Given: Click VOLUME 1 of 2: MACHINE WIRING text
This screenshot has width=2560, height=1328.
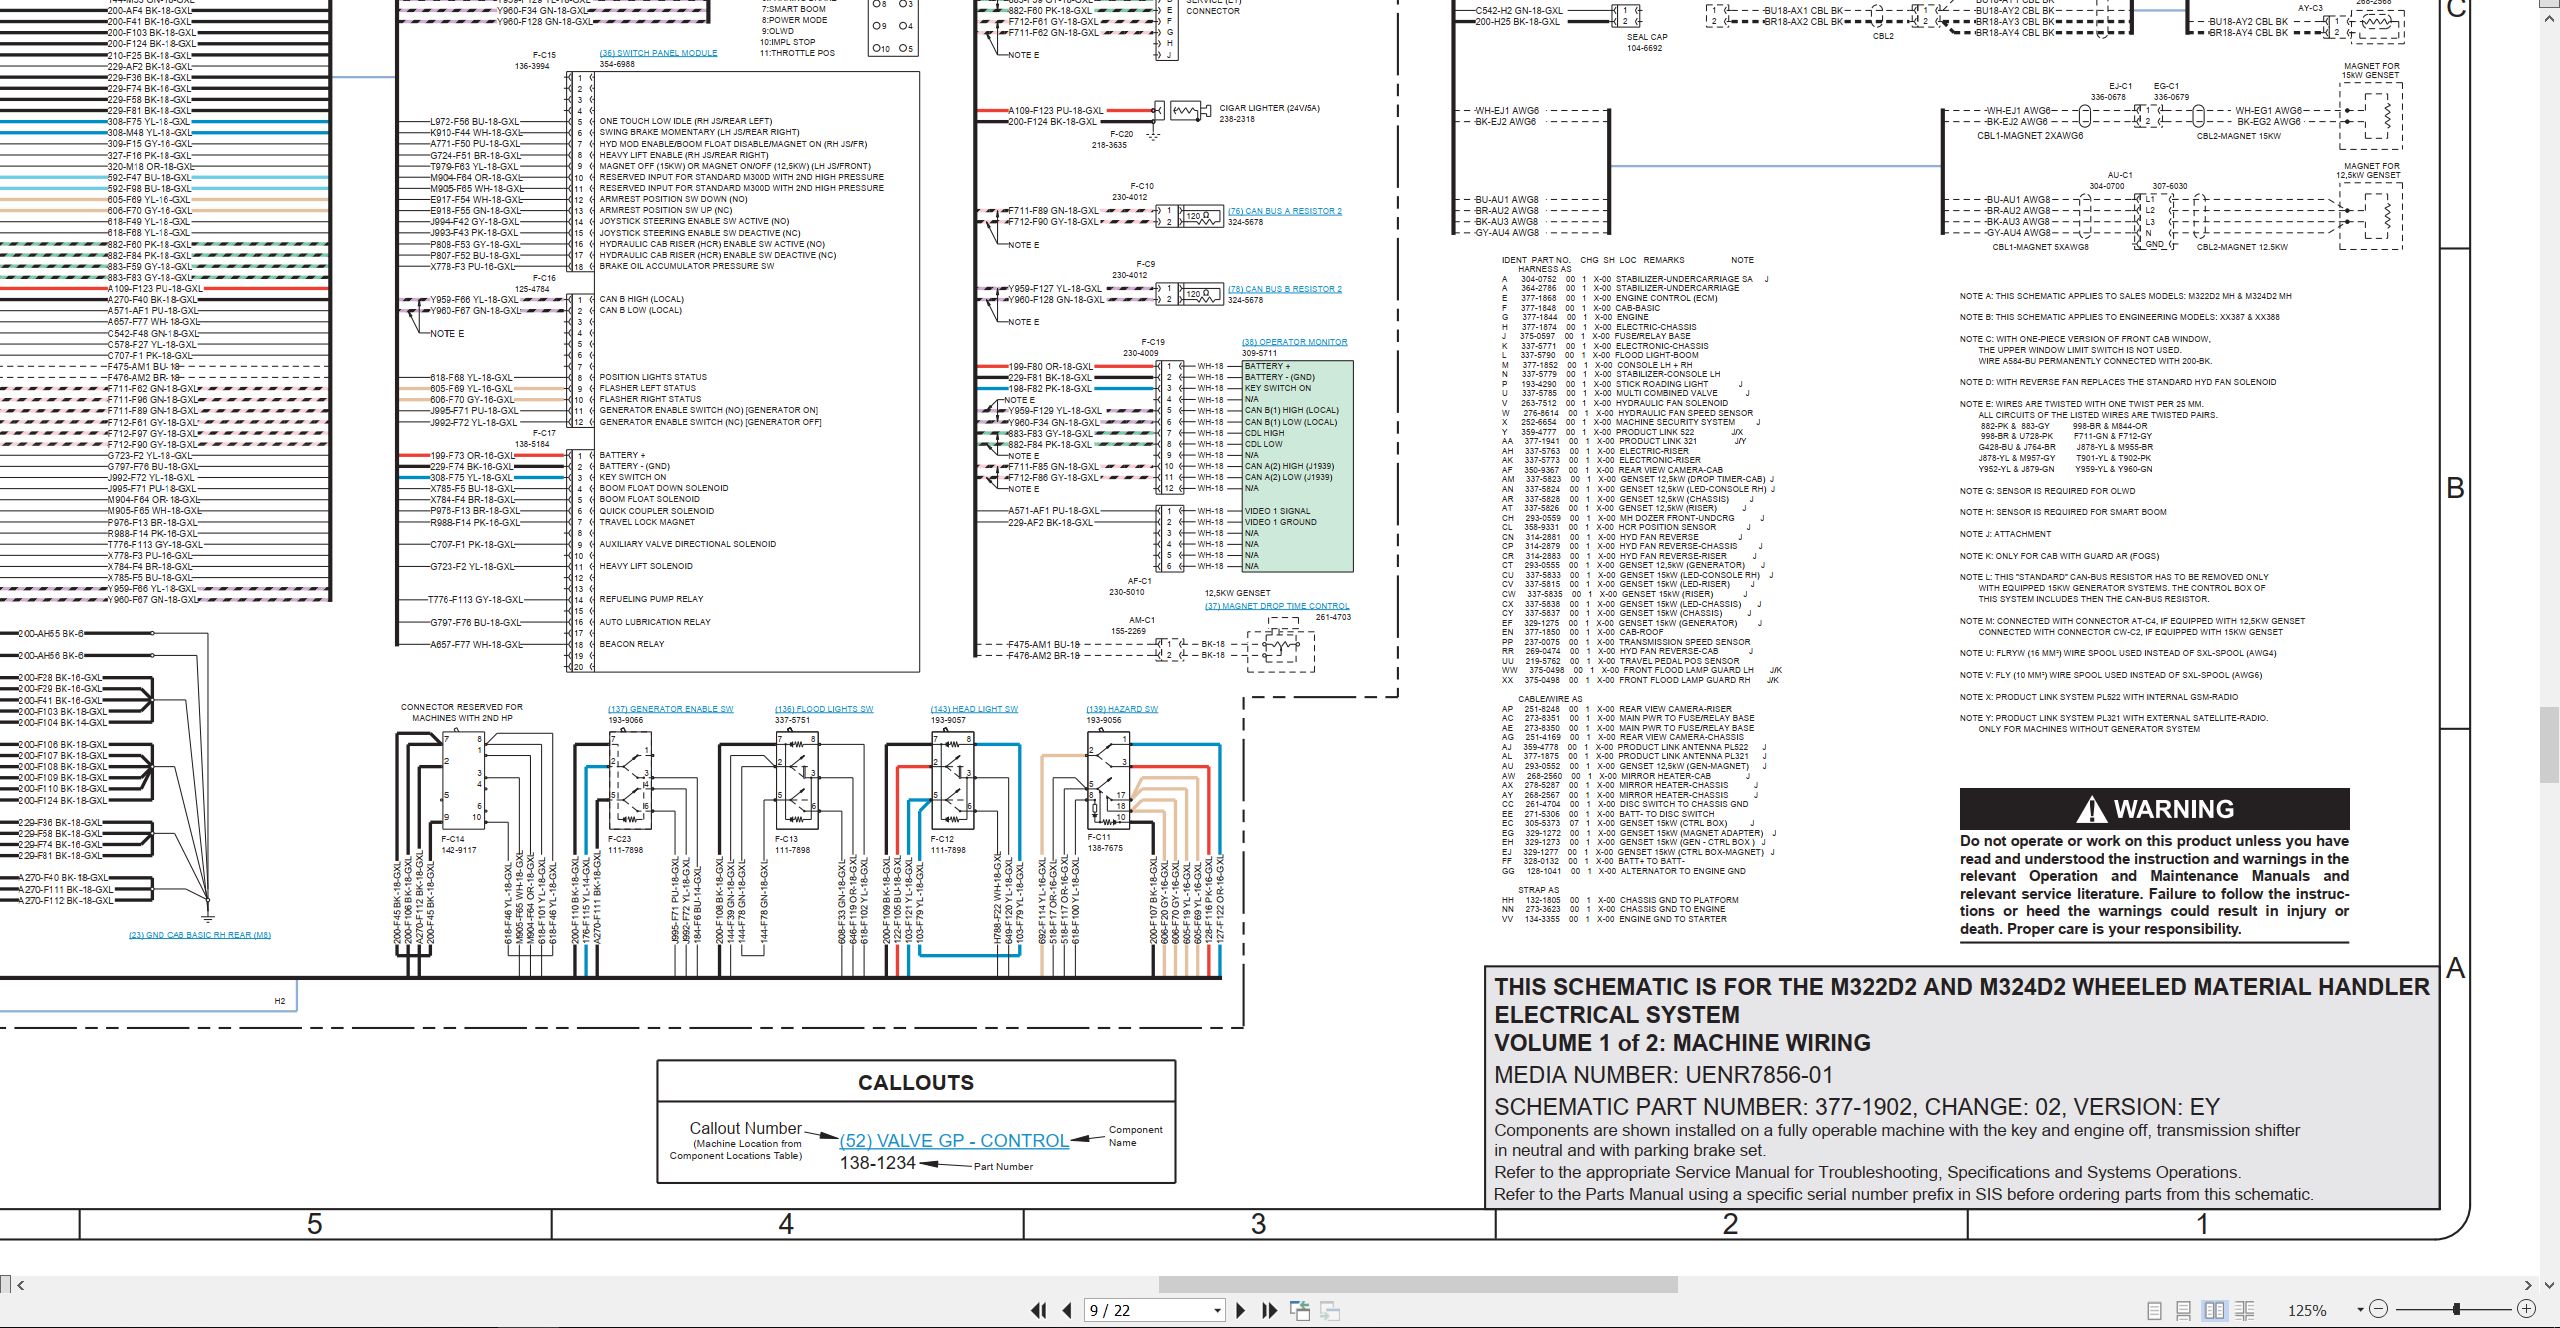Looking at the screenshot, I should 1682,1043.
